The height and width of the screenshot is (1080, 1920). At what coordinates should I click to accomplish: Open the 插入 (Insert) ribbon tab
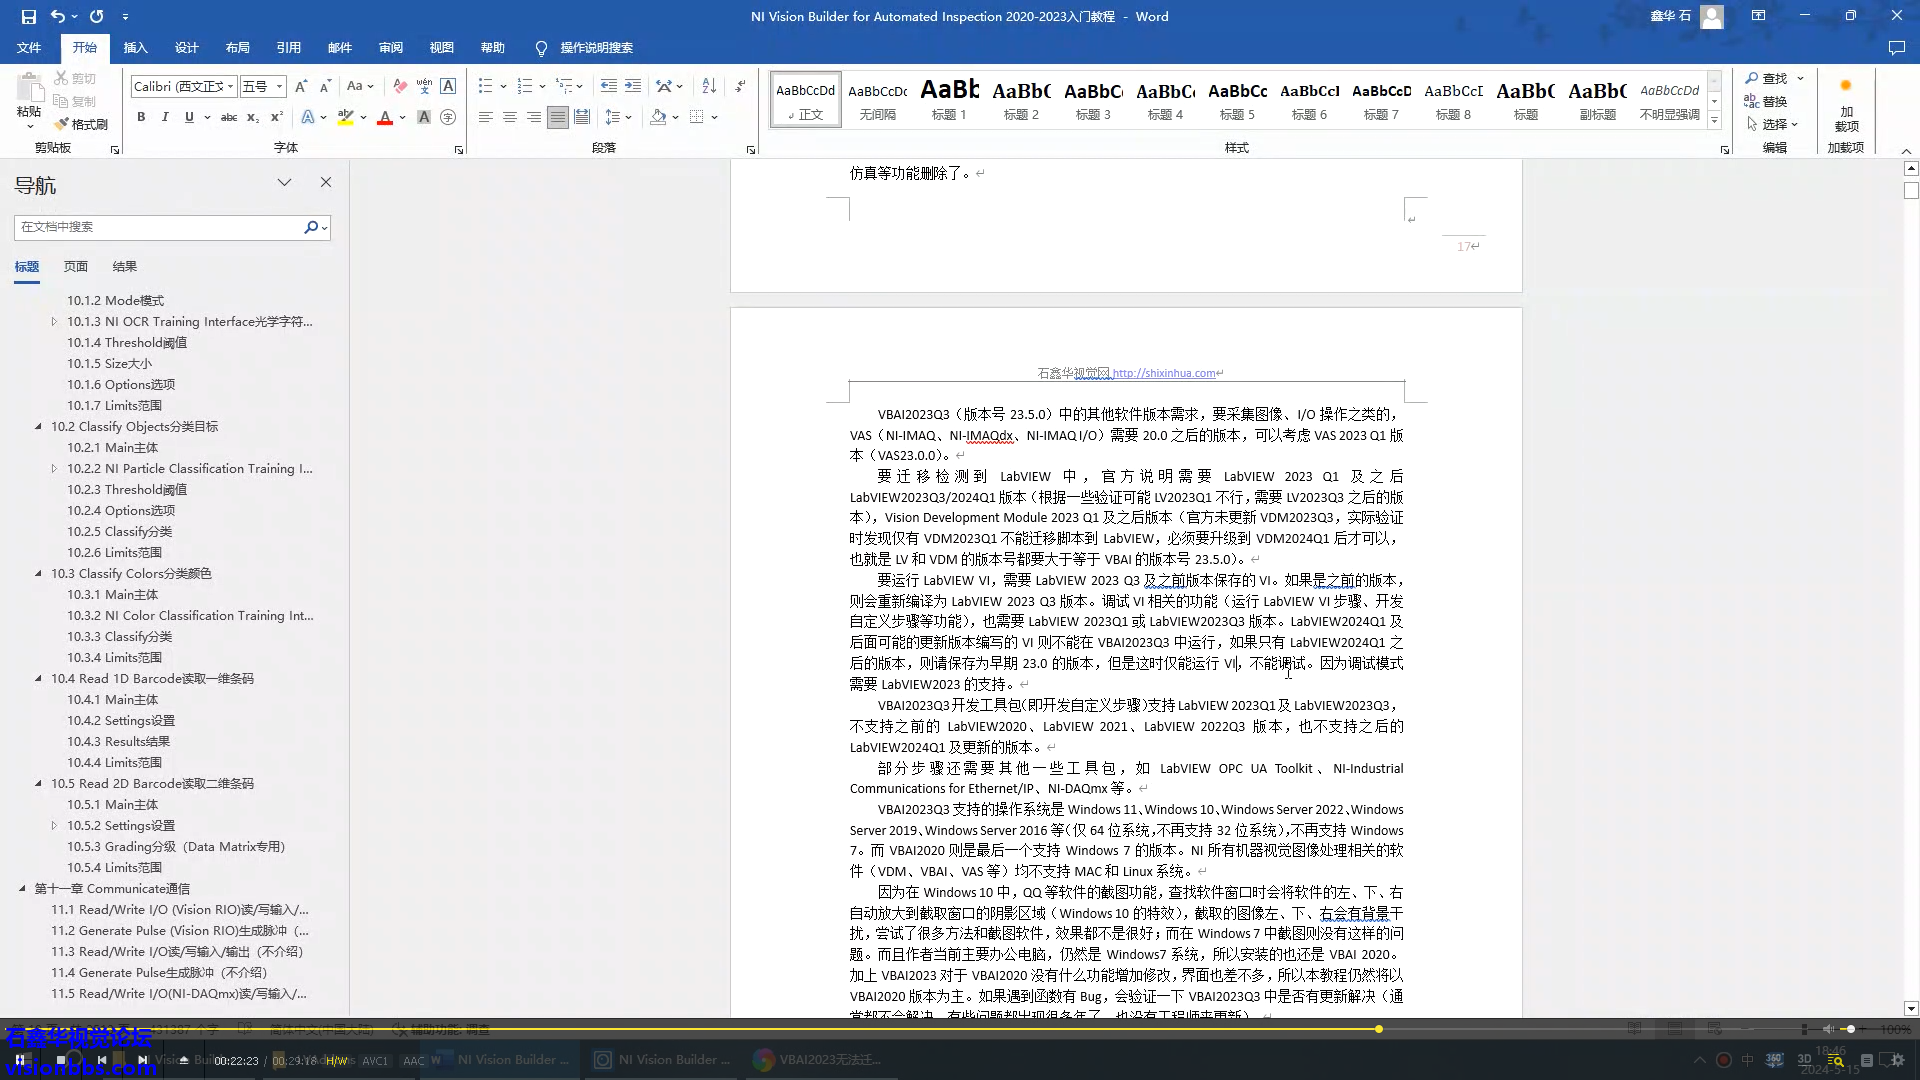tap(135, 48)
